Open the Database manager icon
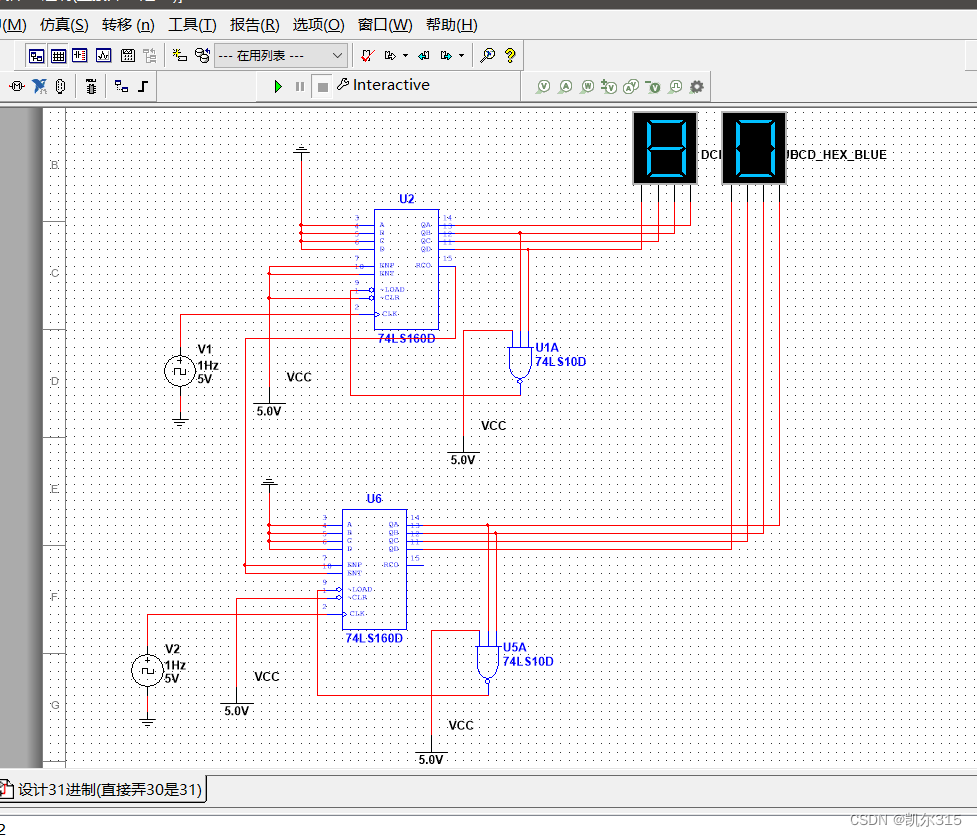Screen dimensions: 977x836 pos(203,55)
